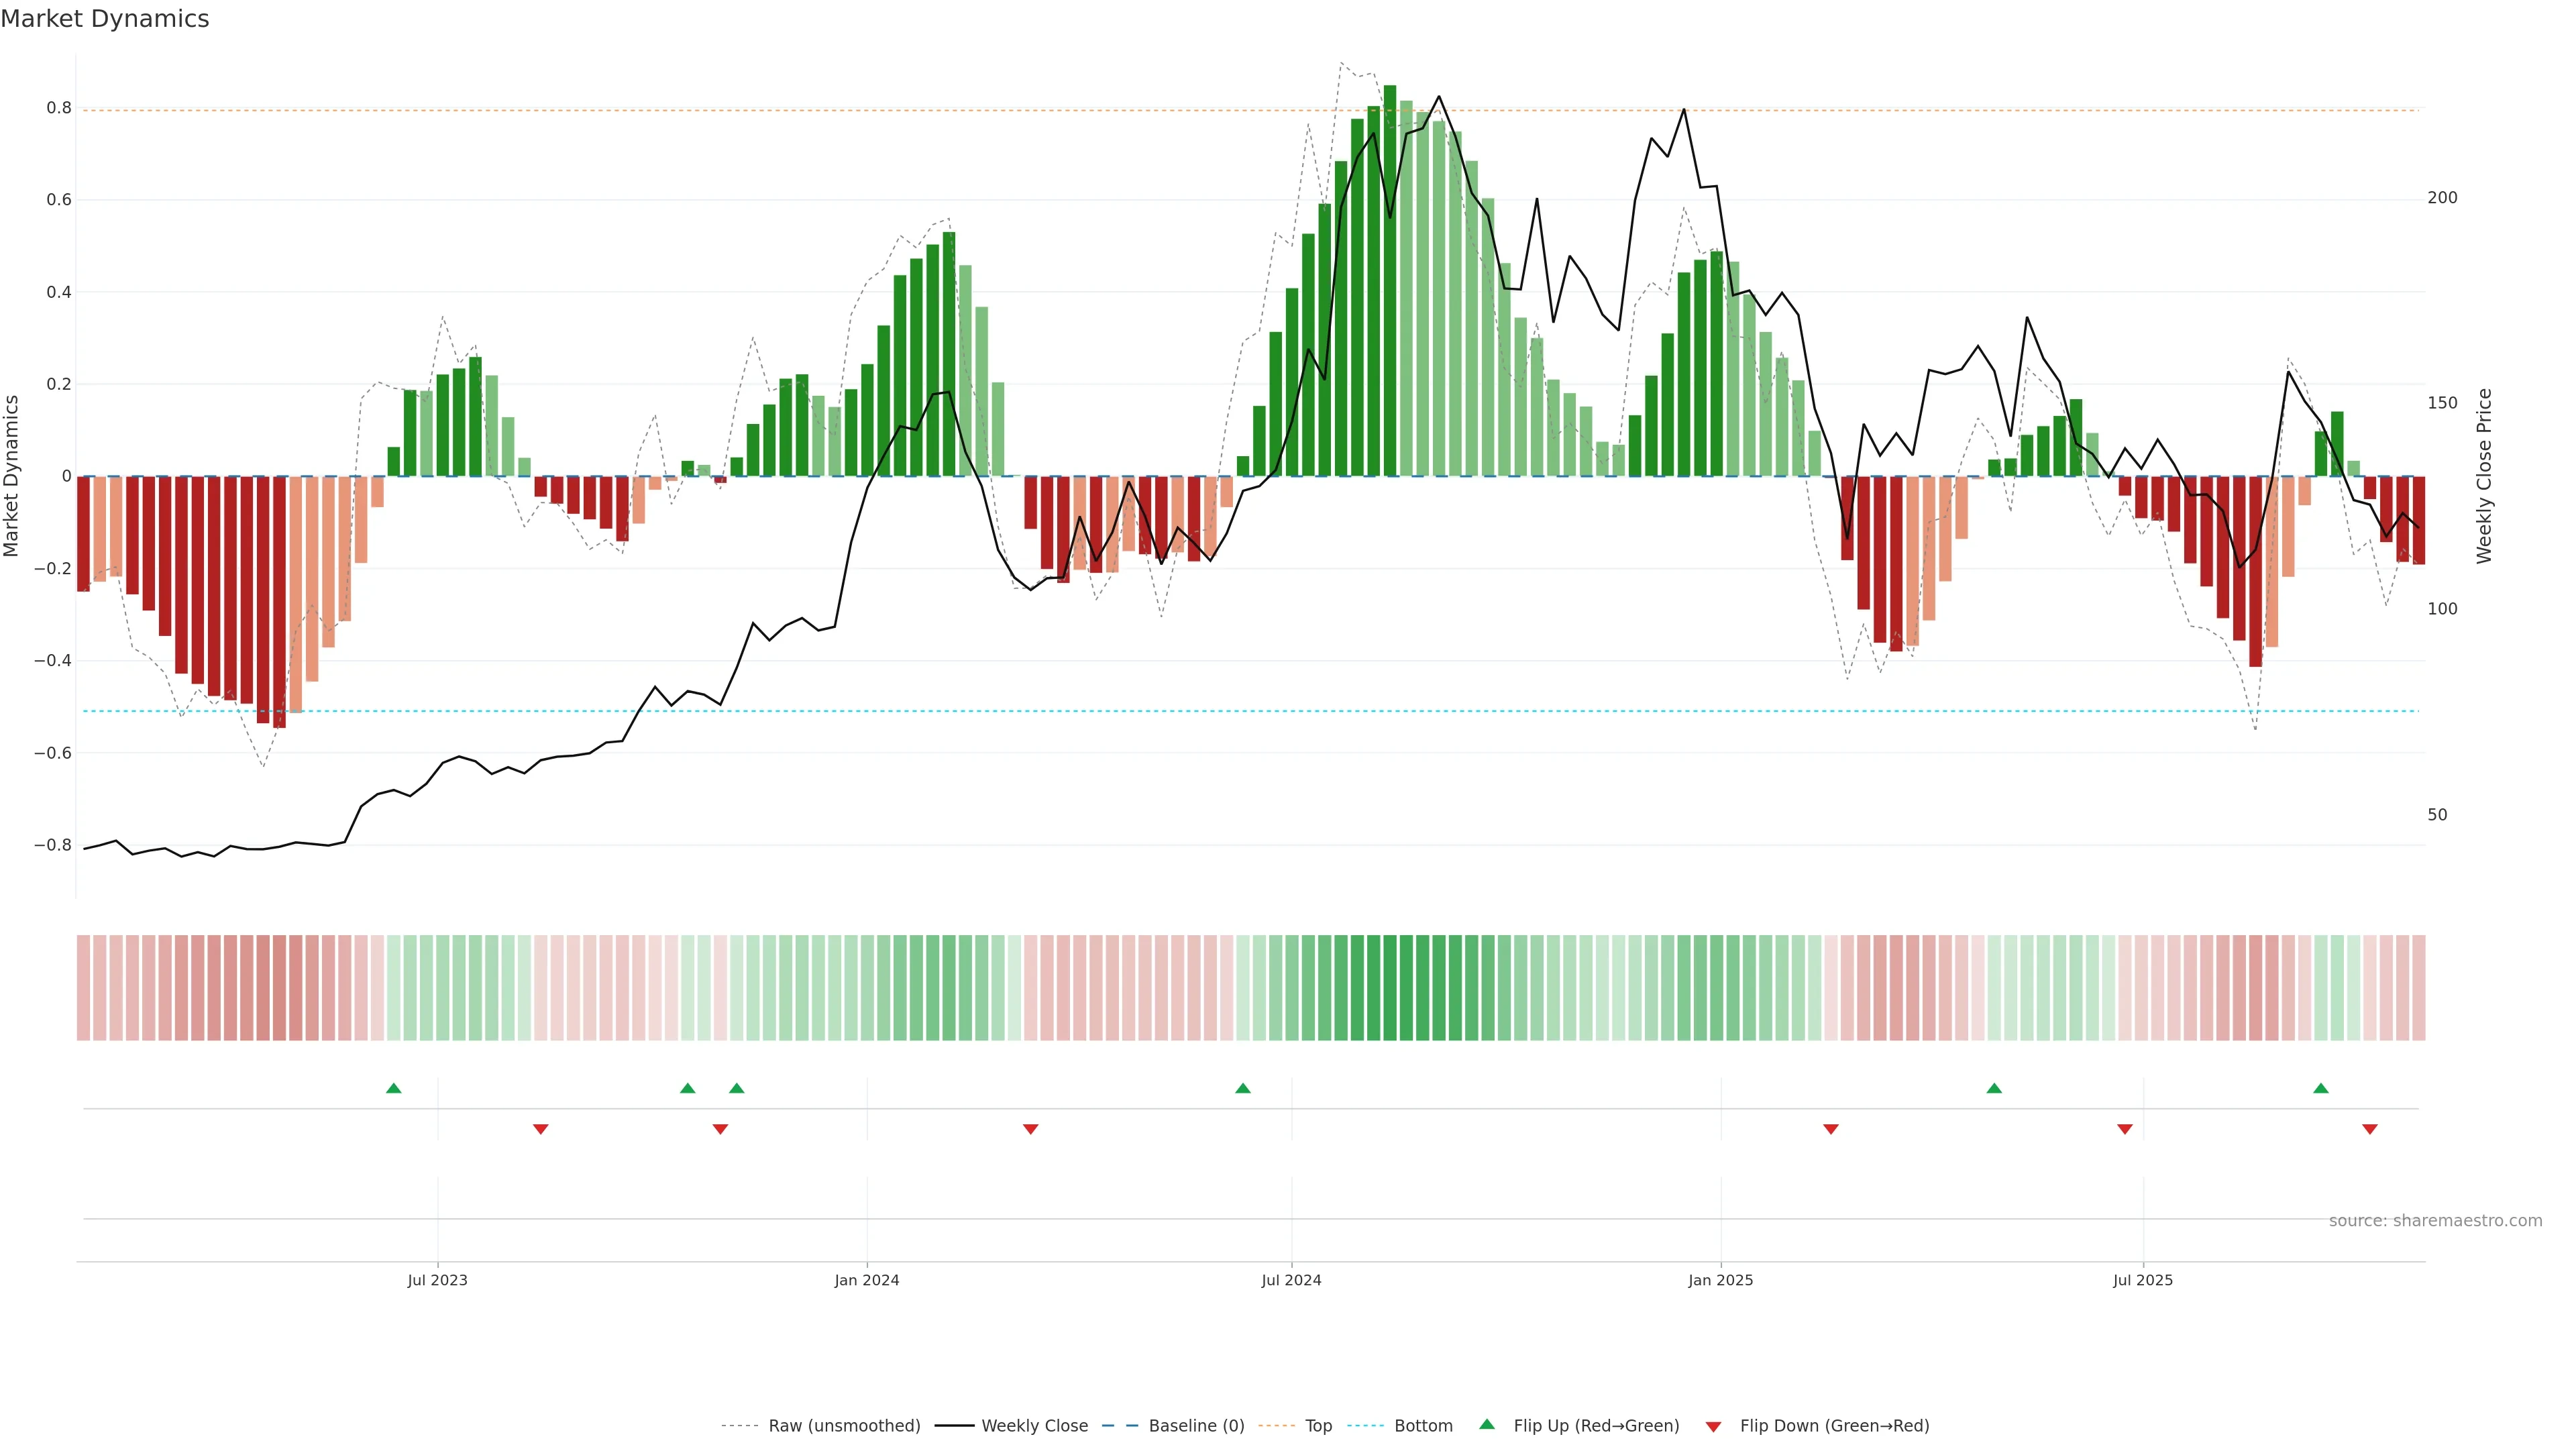Screen dimensions: 2576x1449
Task: Click the green triangle icon in the legend
Action: coord(1487,1424)
